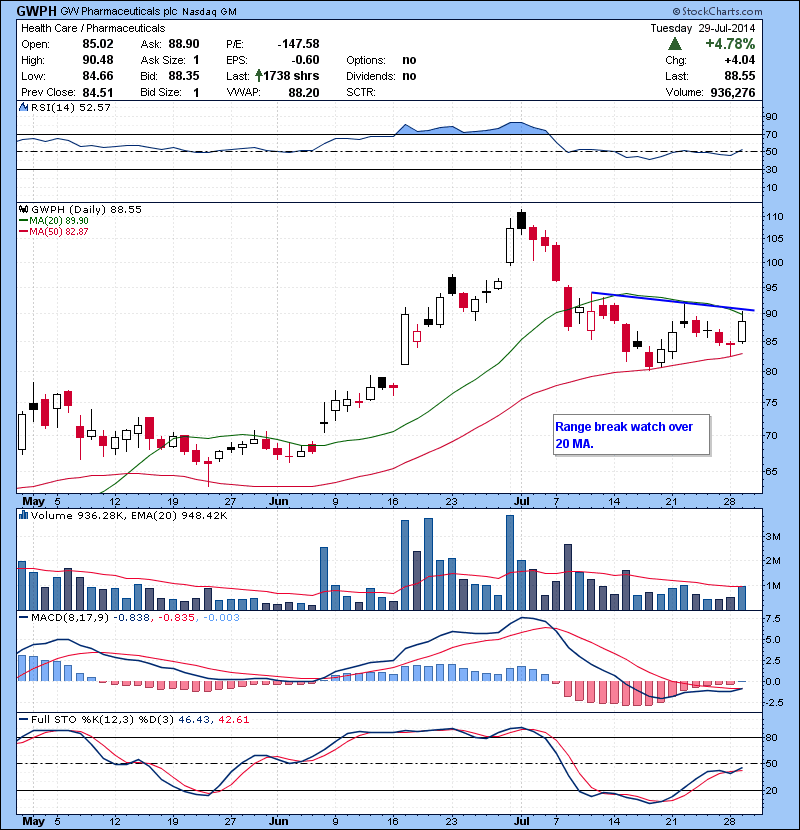Click the Tuesday 29-Jul-2014 date
Image resolution: width=800 pixels, height=830 pixels.
703,28
